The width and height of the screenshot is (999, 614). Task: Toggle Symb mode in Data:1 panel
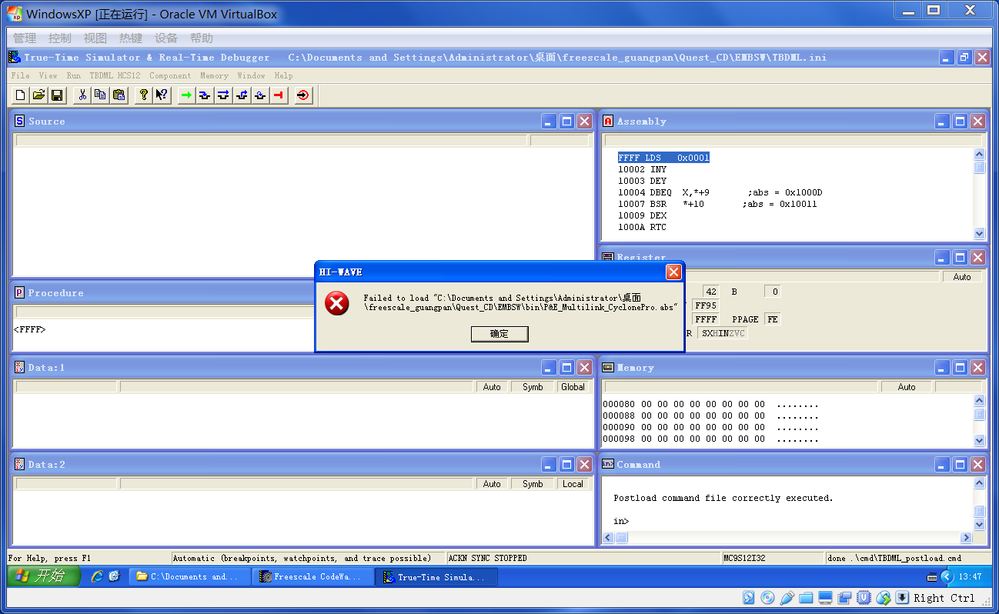point(533,387)
